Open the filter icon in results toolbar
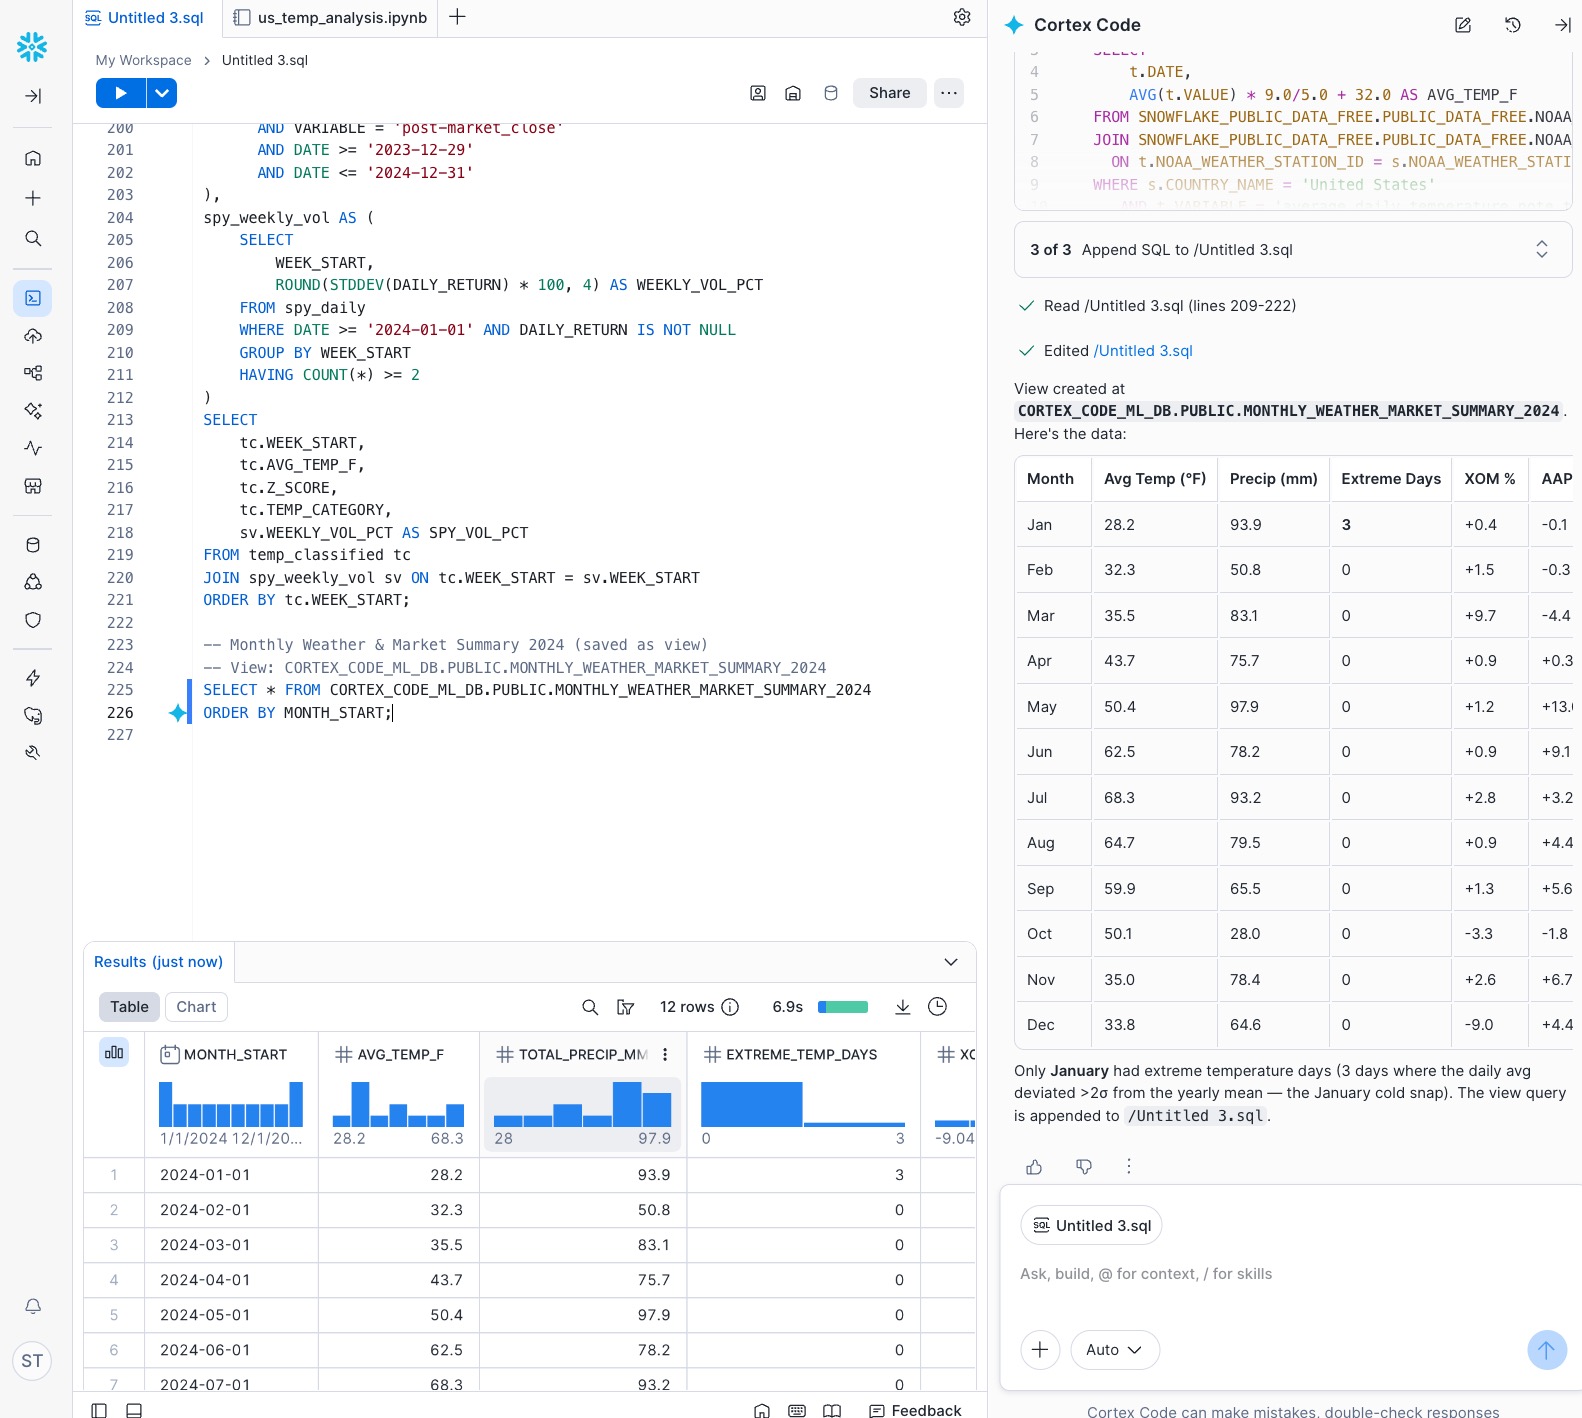Image resolution: width=1582 pixels, height=1418 pixels. pos(626,1007)
